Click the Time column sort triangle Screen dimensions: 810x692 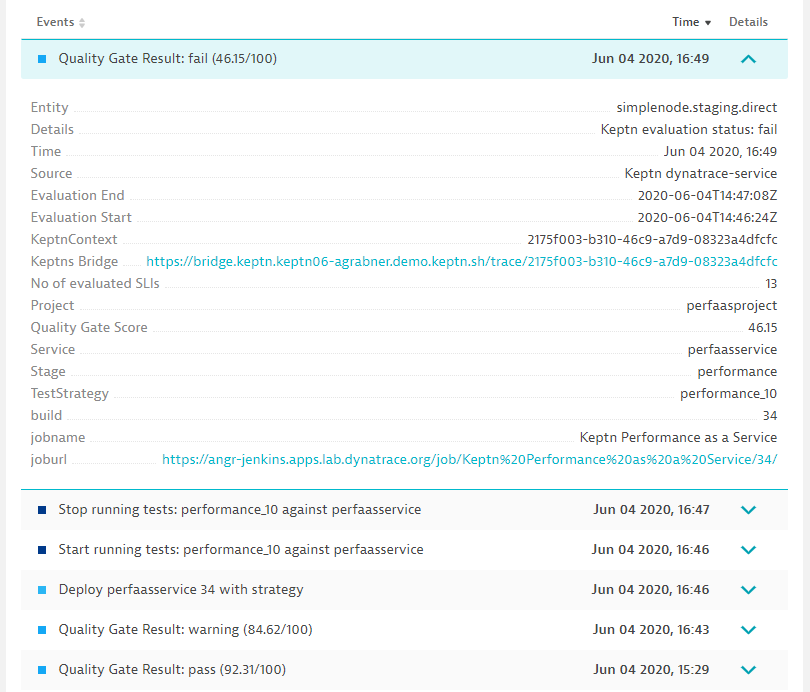click(706, 22)
